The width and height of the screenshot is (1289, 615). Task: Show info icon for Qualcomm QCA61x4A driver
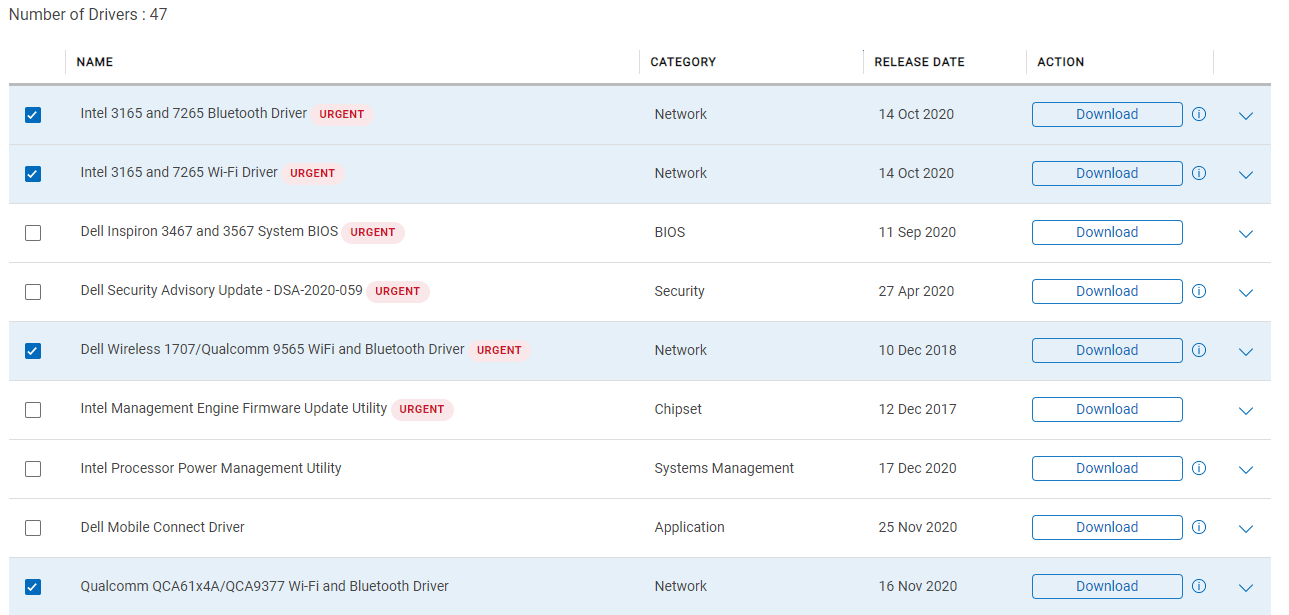point(1199,586)
